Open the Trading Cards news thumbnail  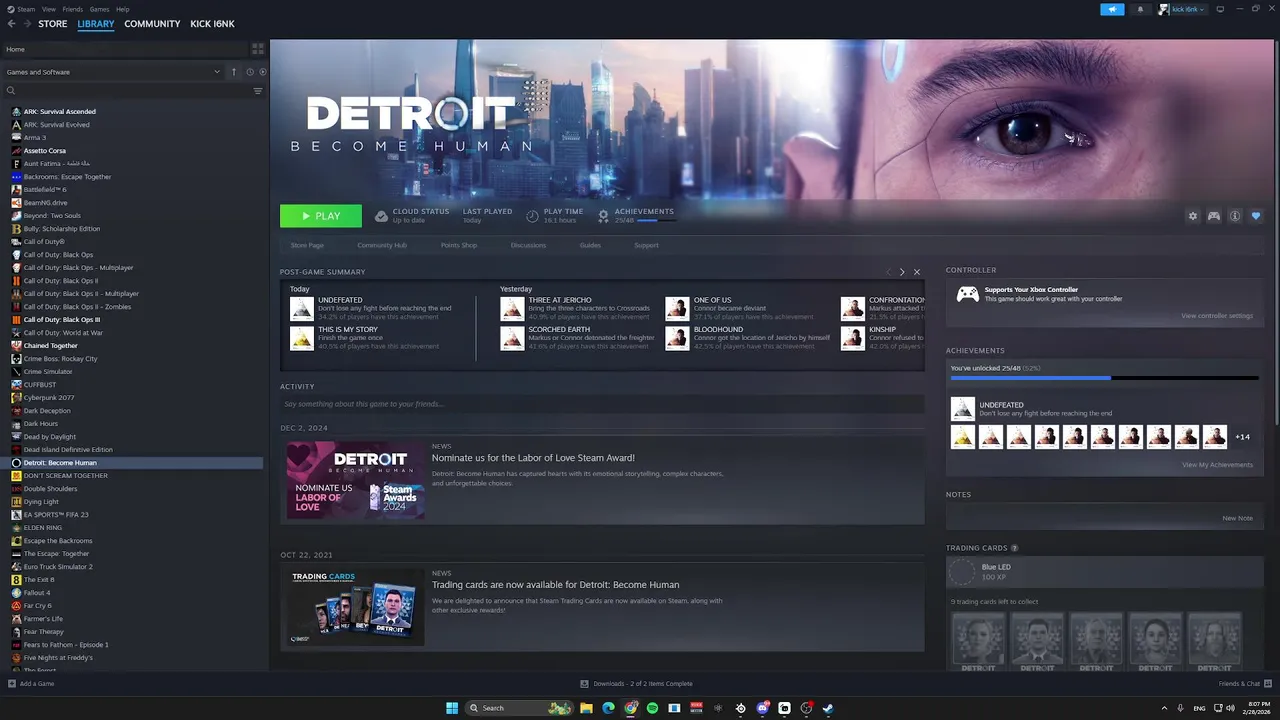[355, 607]
